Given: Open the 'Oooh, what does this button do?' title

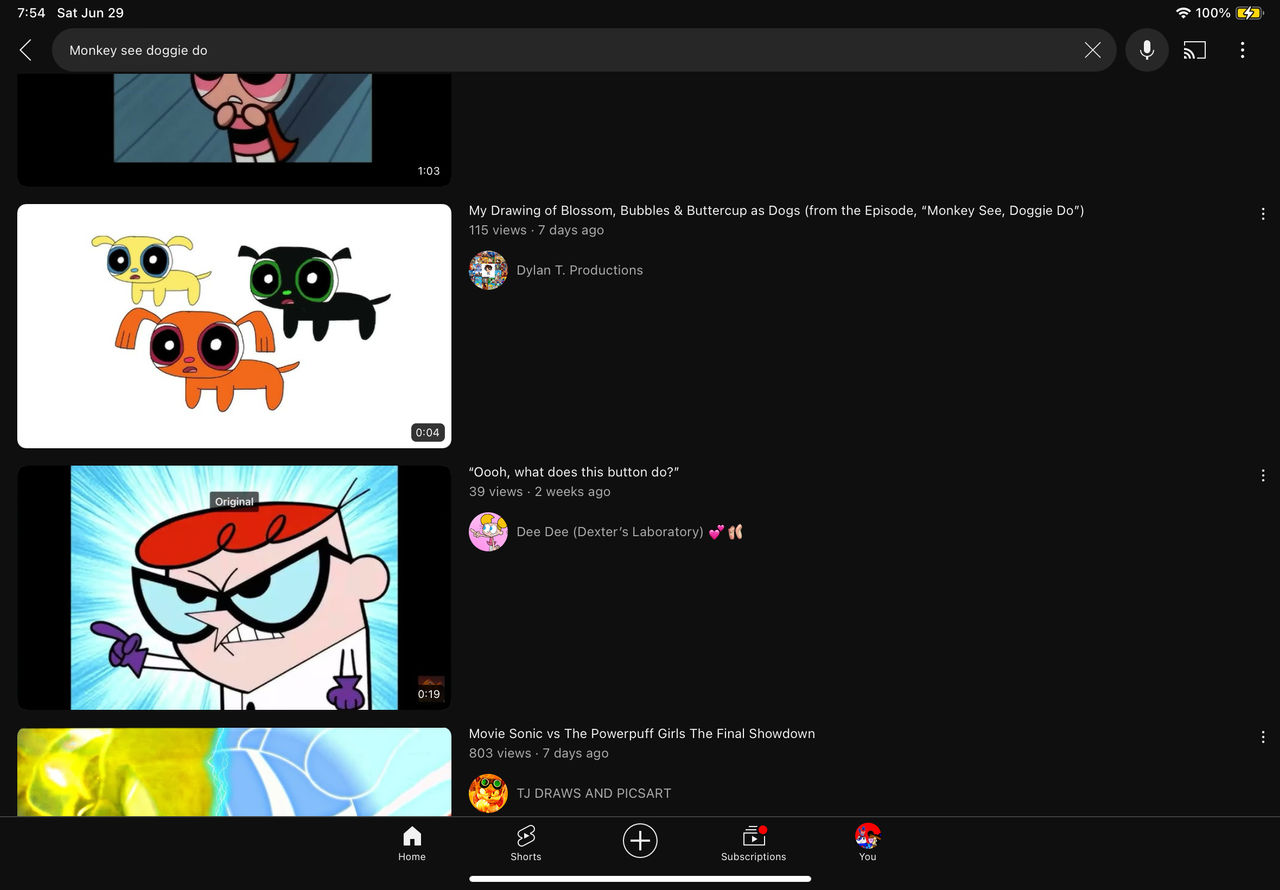Looking at the screenshot, I should coord(574,472).
